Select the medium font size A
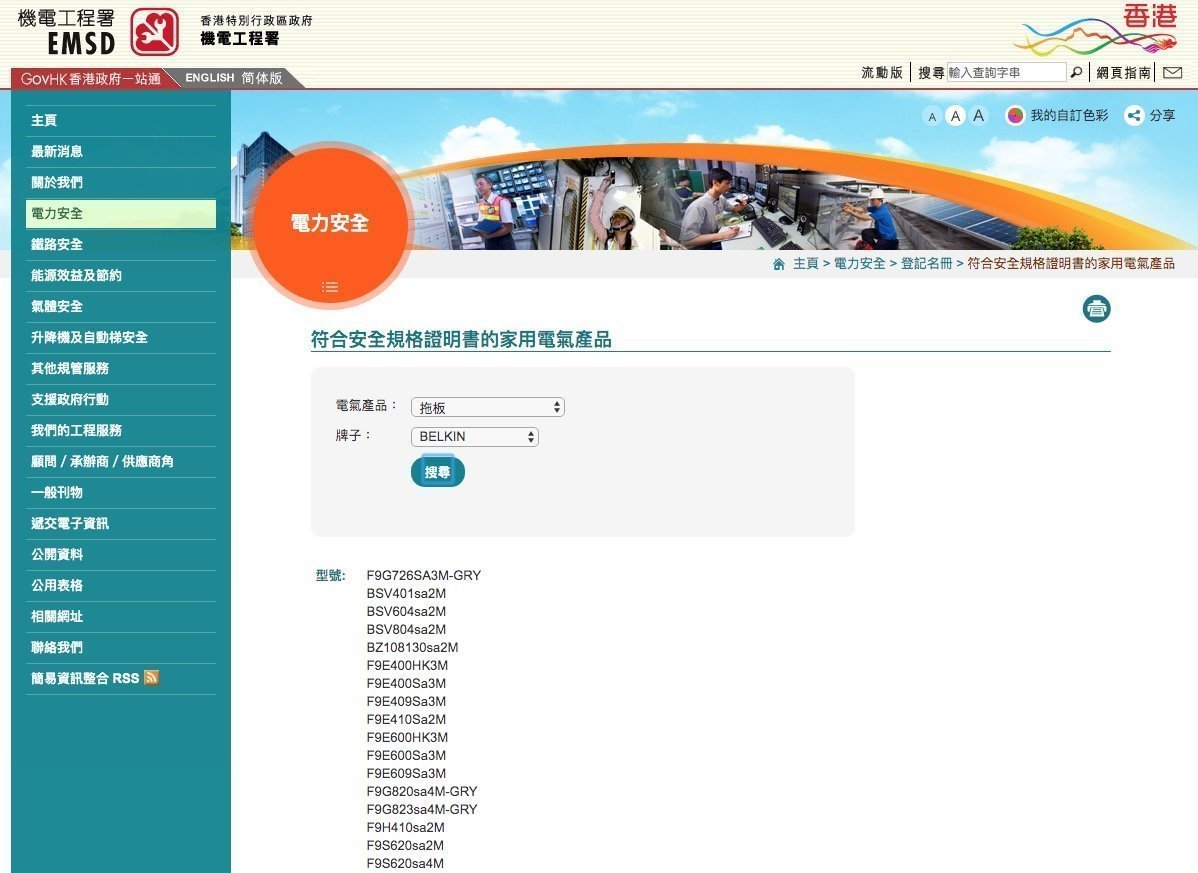The height and width of the screenshot is (873, 1198). pos(955,116)
